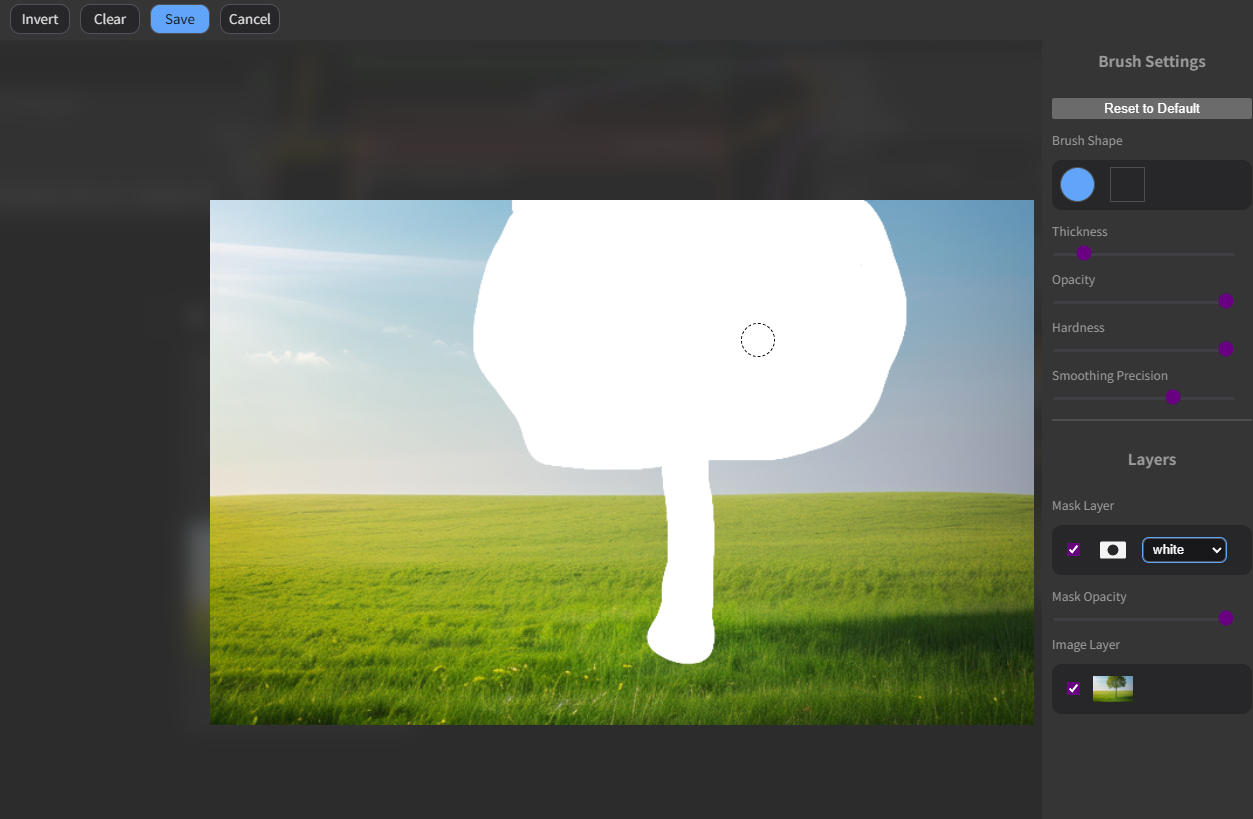Image resolution: width=1253 pixels, height=819 pixels.
Task: Click the Invert button
Action: pos(40,19)
